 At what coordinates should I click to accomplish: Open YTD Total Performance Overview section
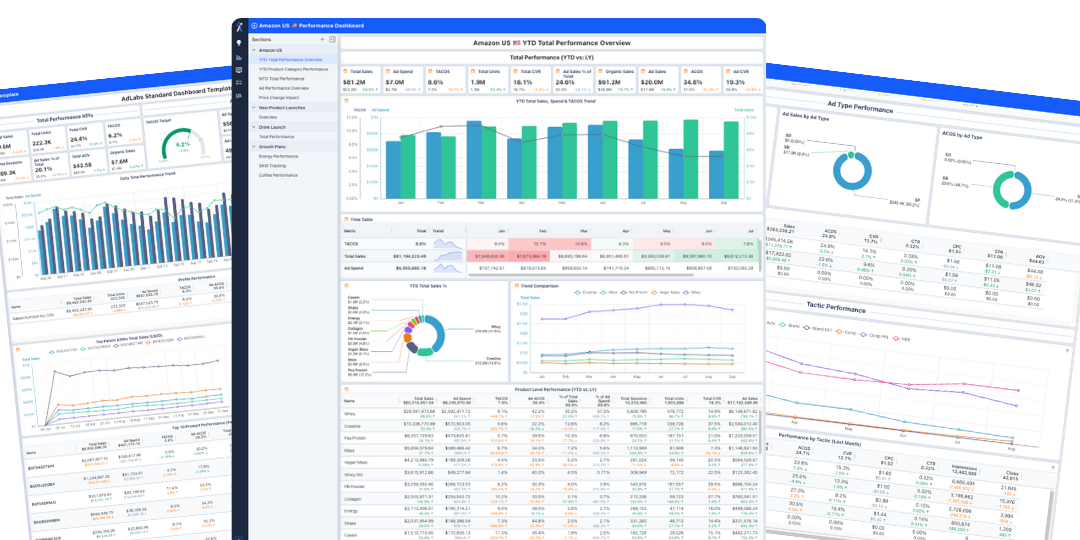point(294,60)
